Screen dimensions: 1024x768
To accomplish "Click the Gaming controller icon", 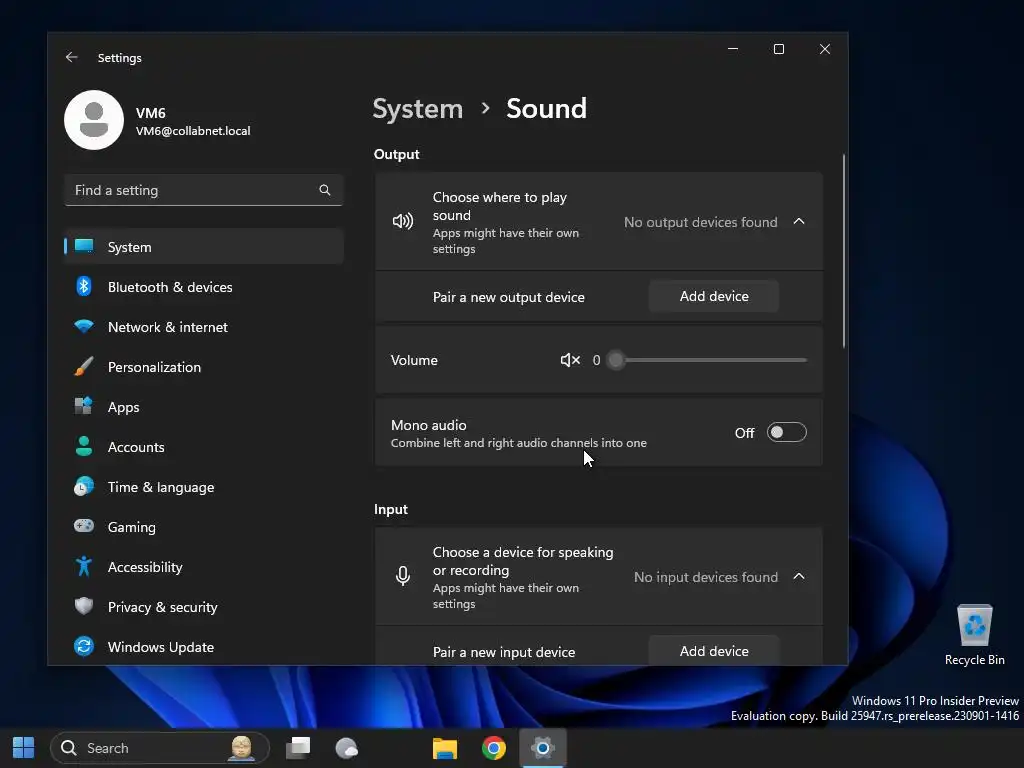I will [x=84, y=526].
